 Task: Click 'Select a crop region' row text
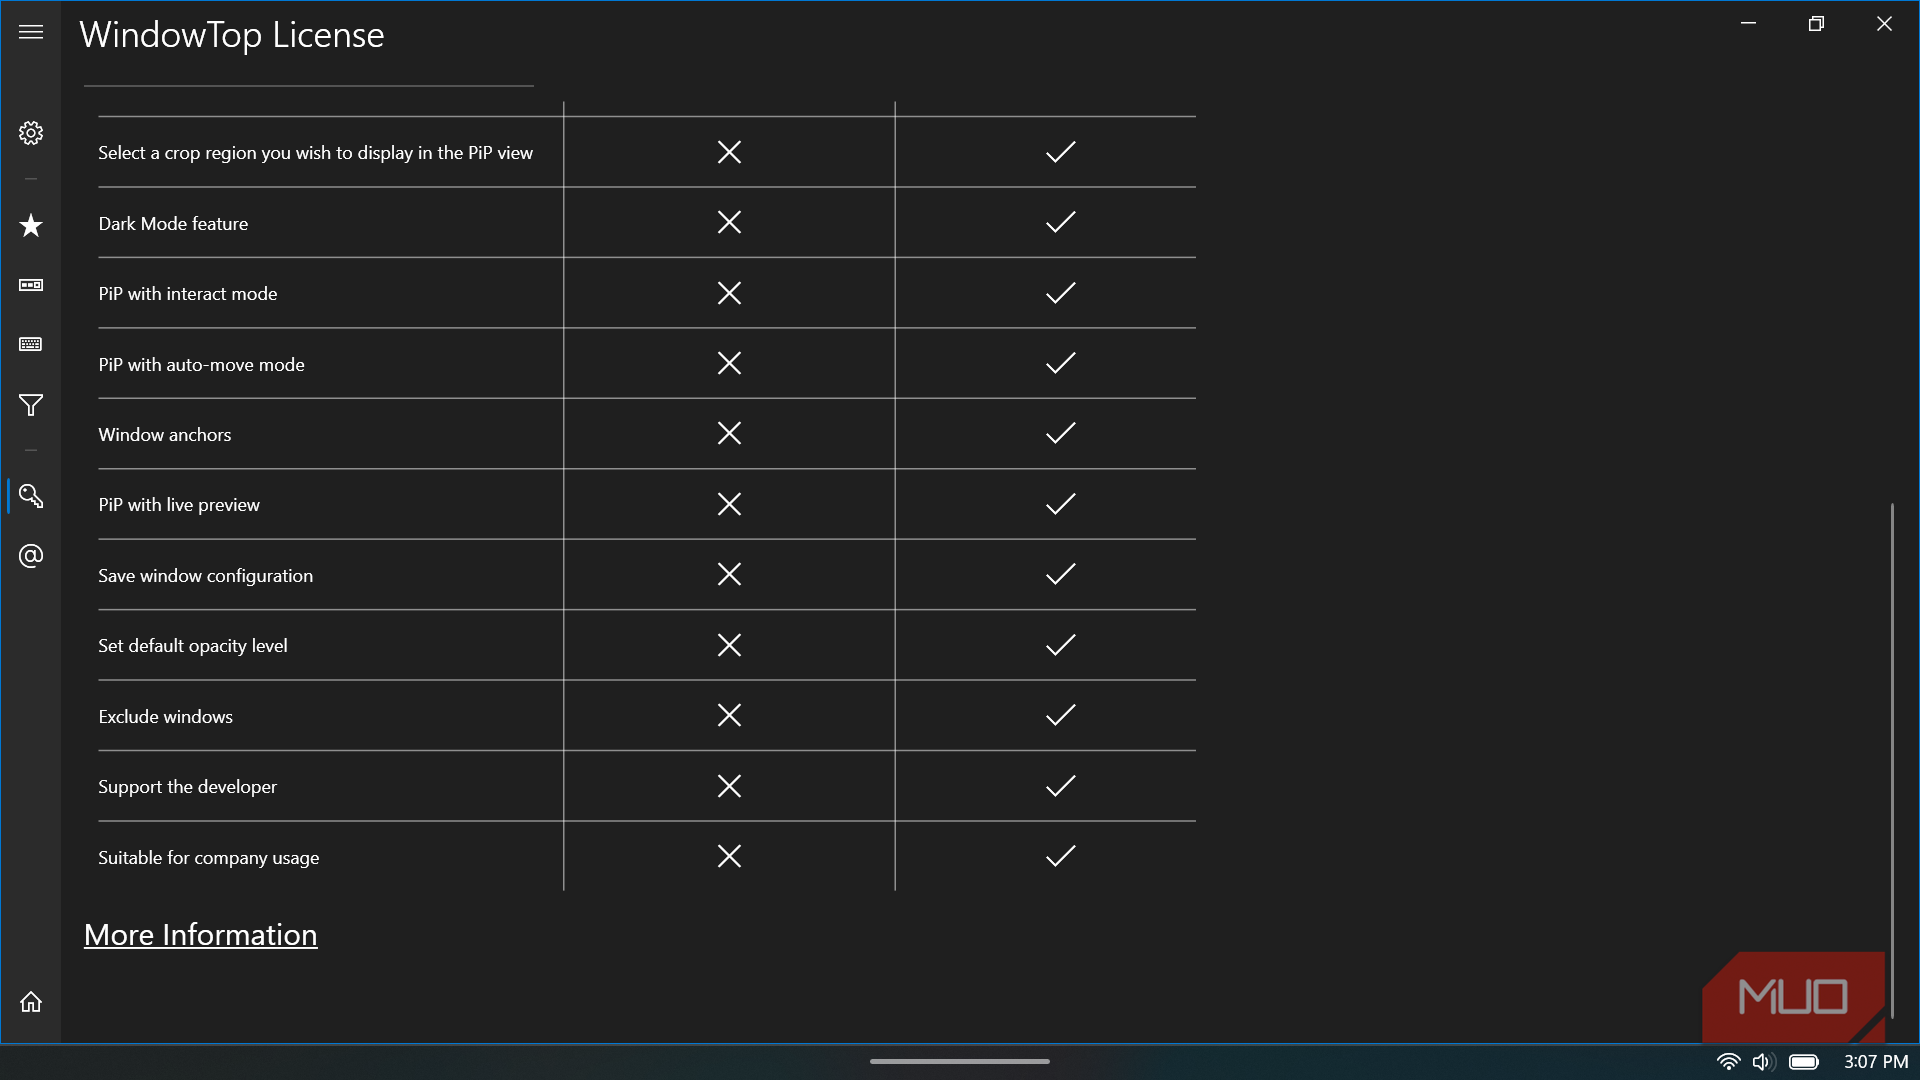tap(315, 153)
